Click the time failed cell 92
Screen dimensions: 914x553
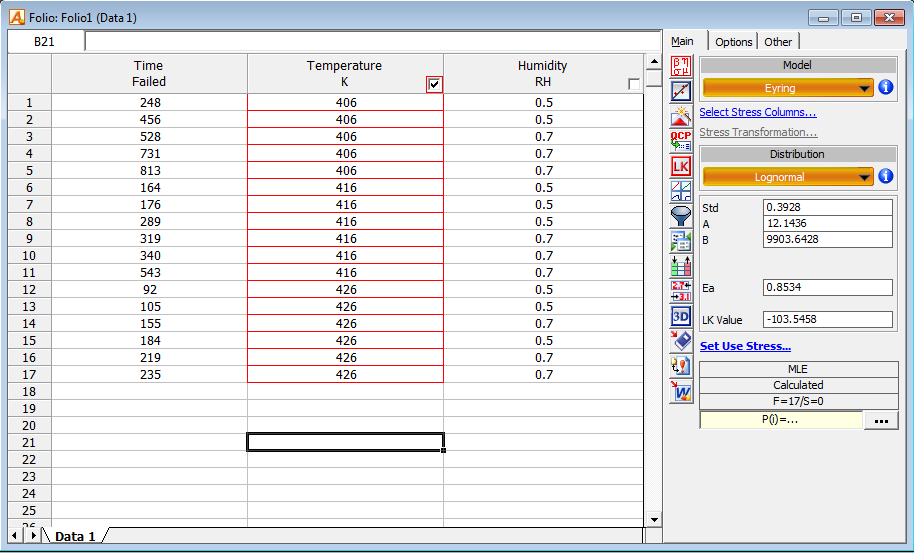(149, 290)
